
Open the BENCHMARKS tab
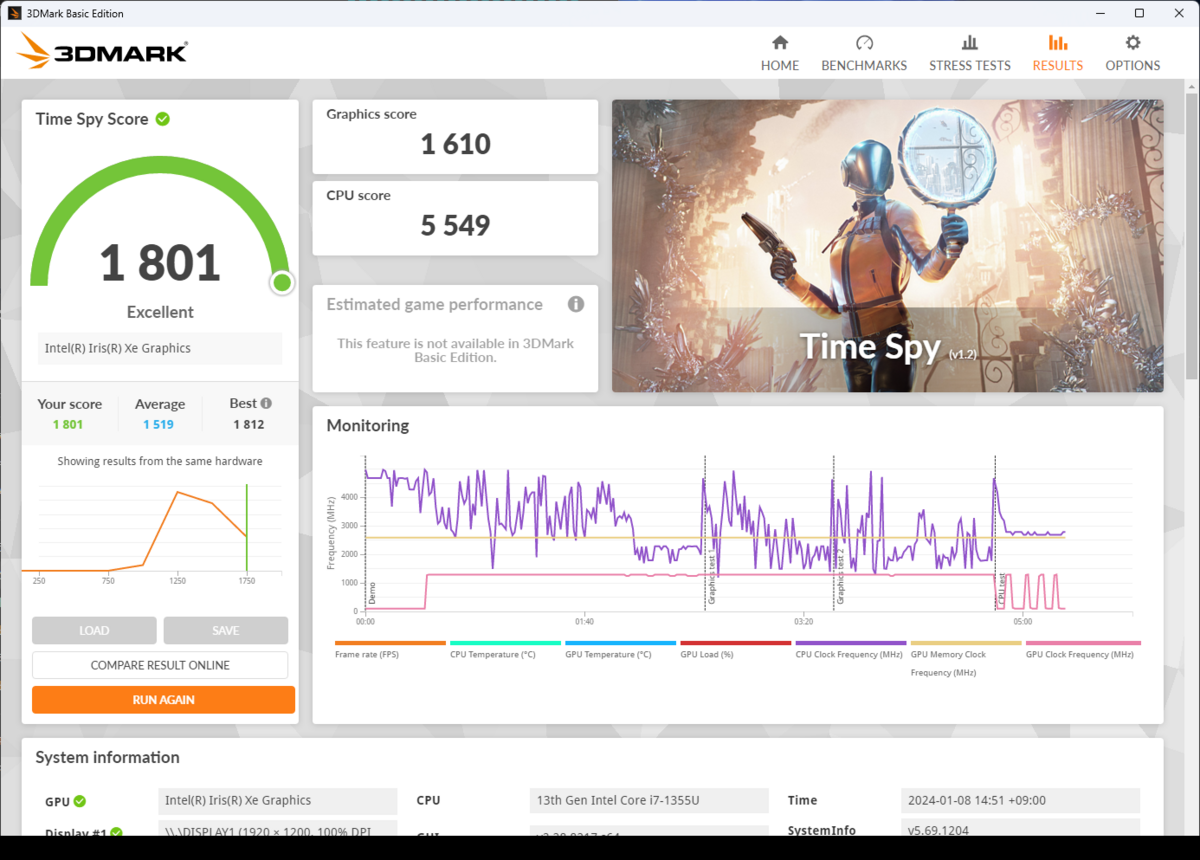pyautogui.click(x=864, y=53)
